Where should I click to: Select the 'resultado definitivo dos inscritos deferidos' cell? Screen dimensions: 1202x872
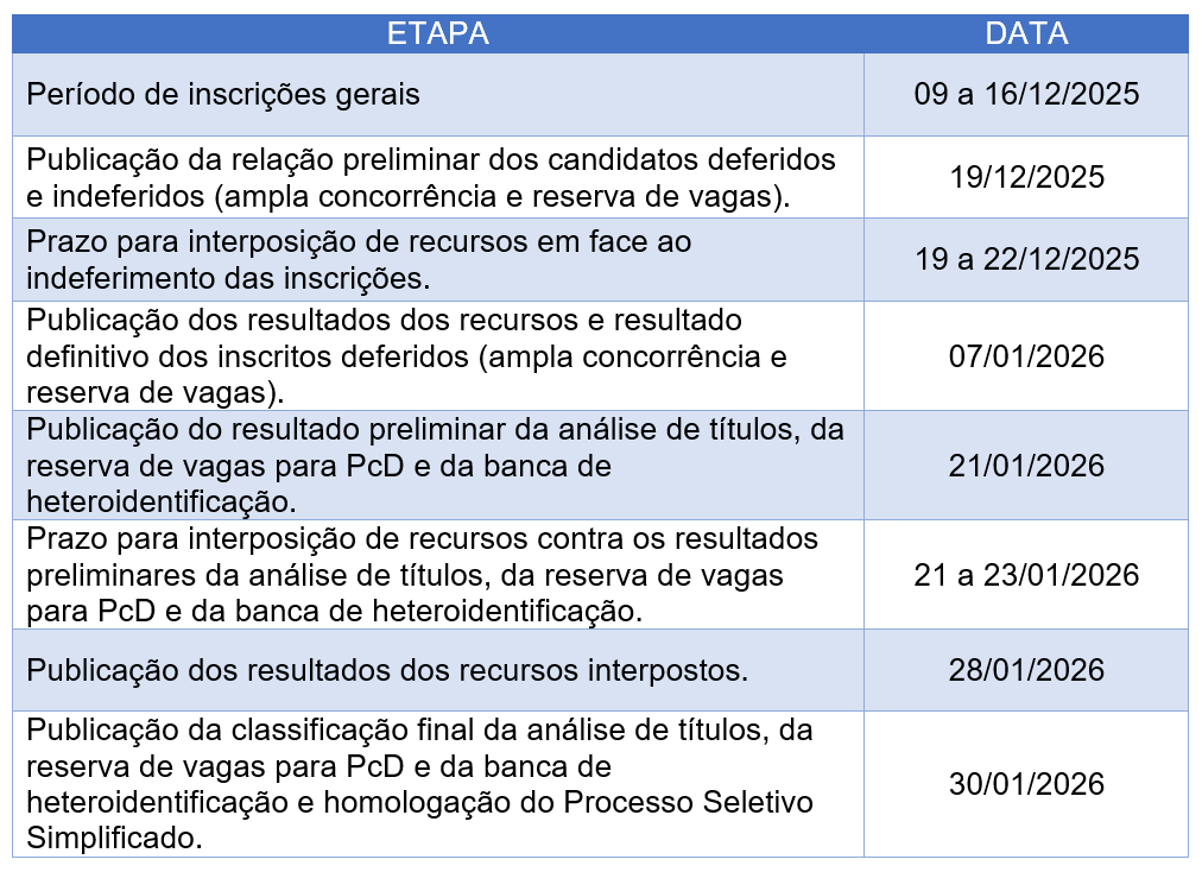point(406,356)
